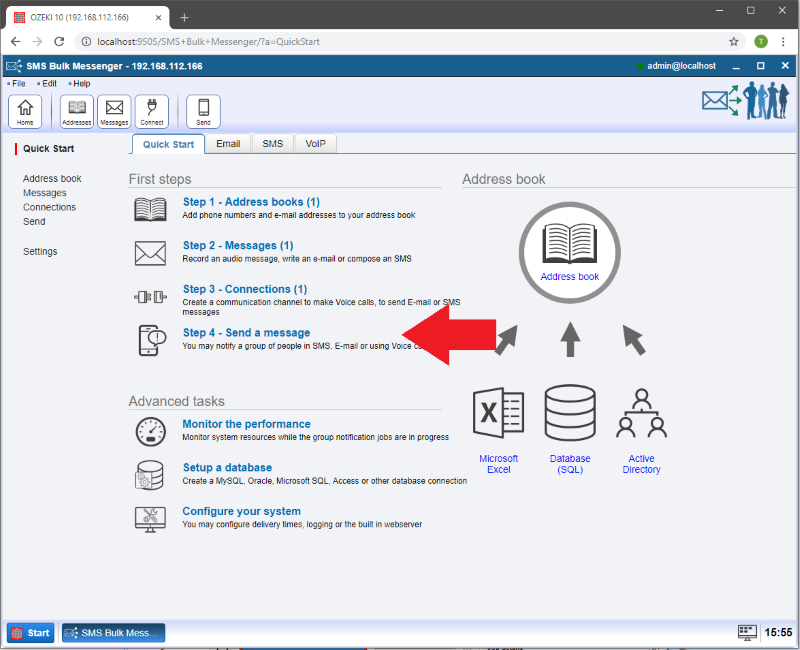
Task: Click Step 4 - Send a message
Action: pyautogui.click(x=246, y=333)
